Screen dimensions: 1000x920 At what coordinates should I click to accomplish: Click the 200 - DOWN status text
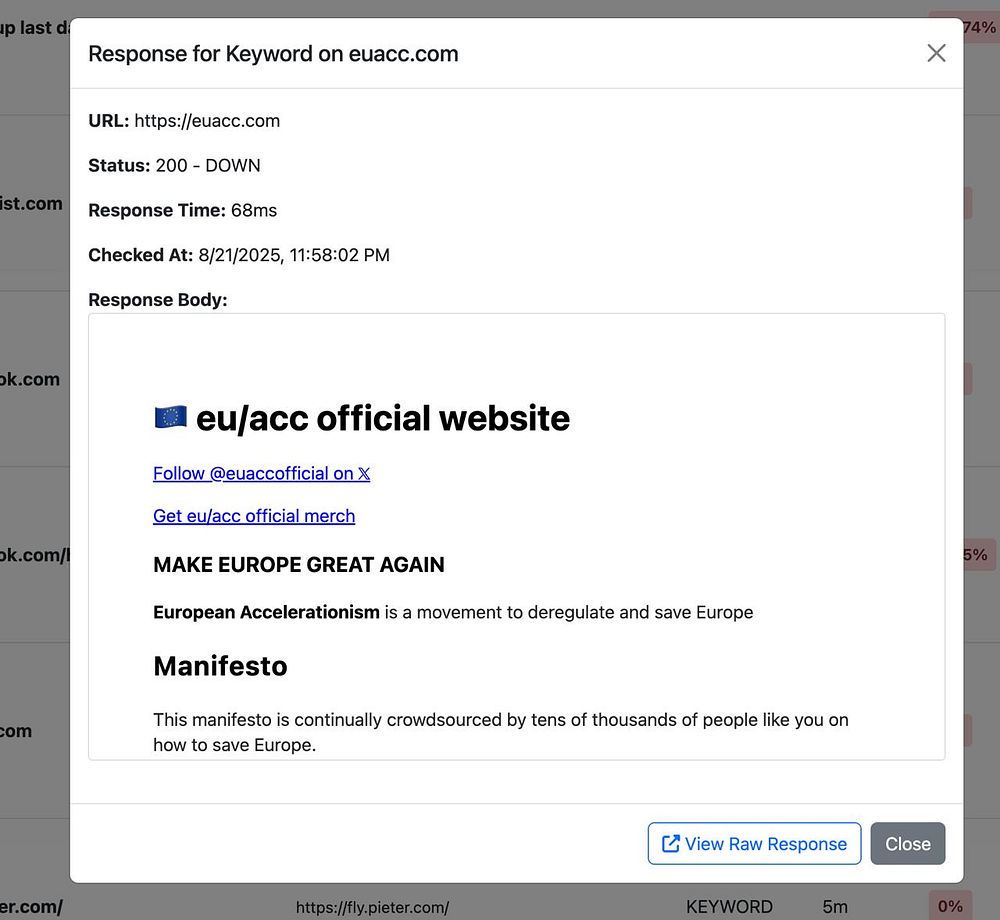tap(208, 165)
